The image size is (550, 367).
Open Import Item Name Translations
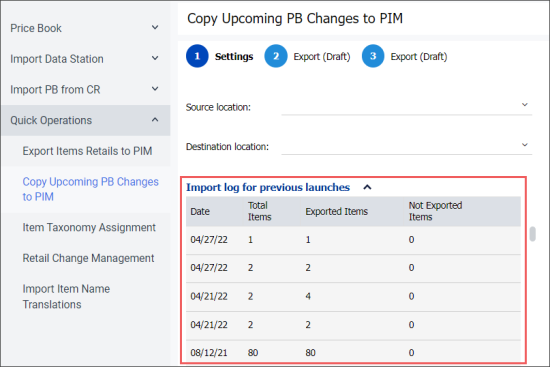(66, 296)
